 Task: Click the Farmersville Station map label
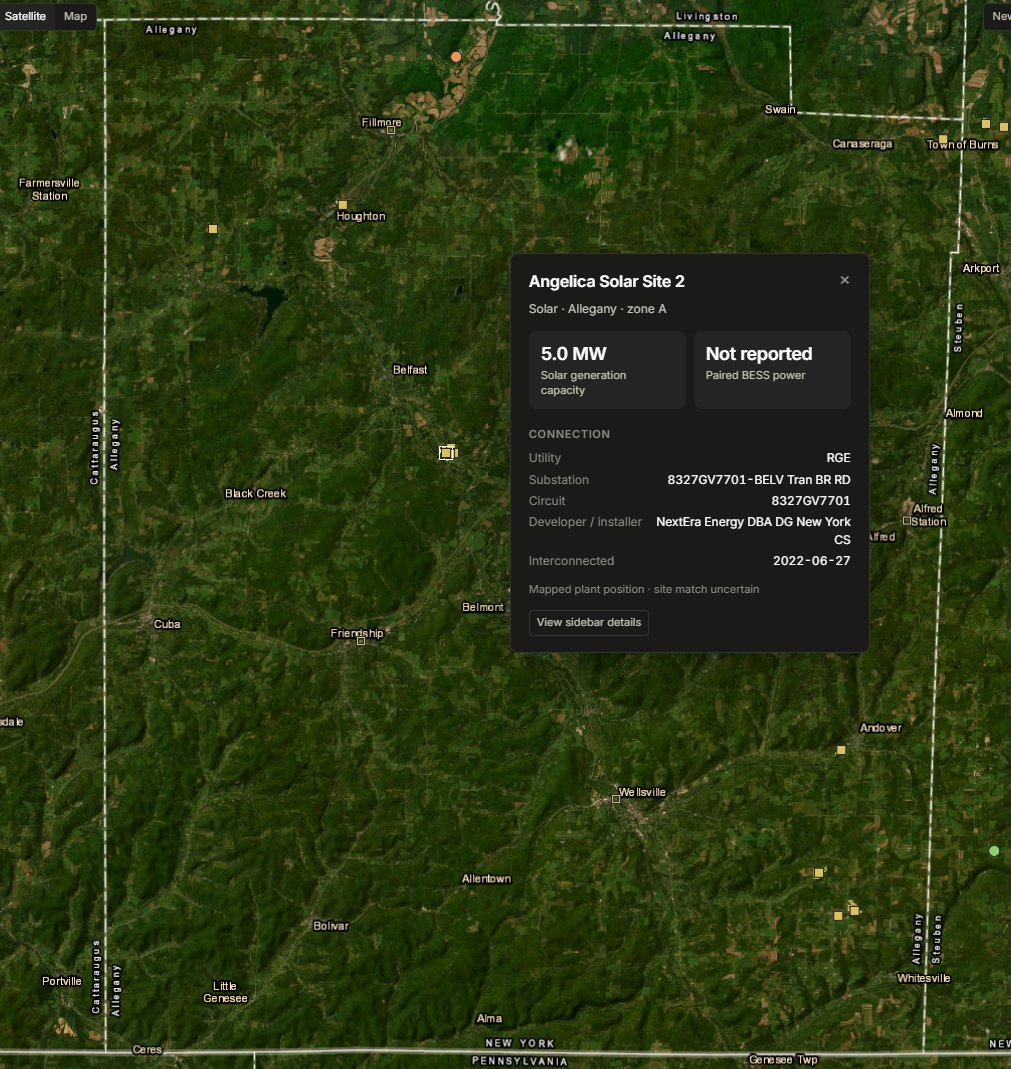(x=49, y=190)
